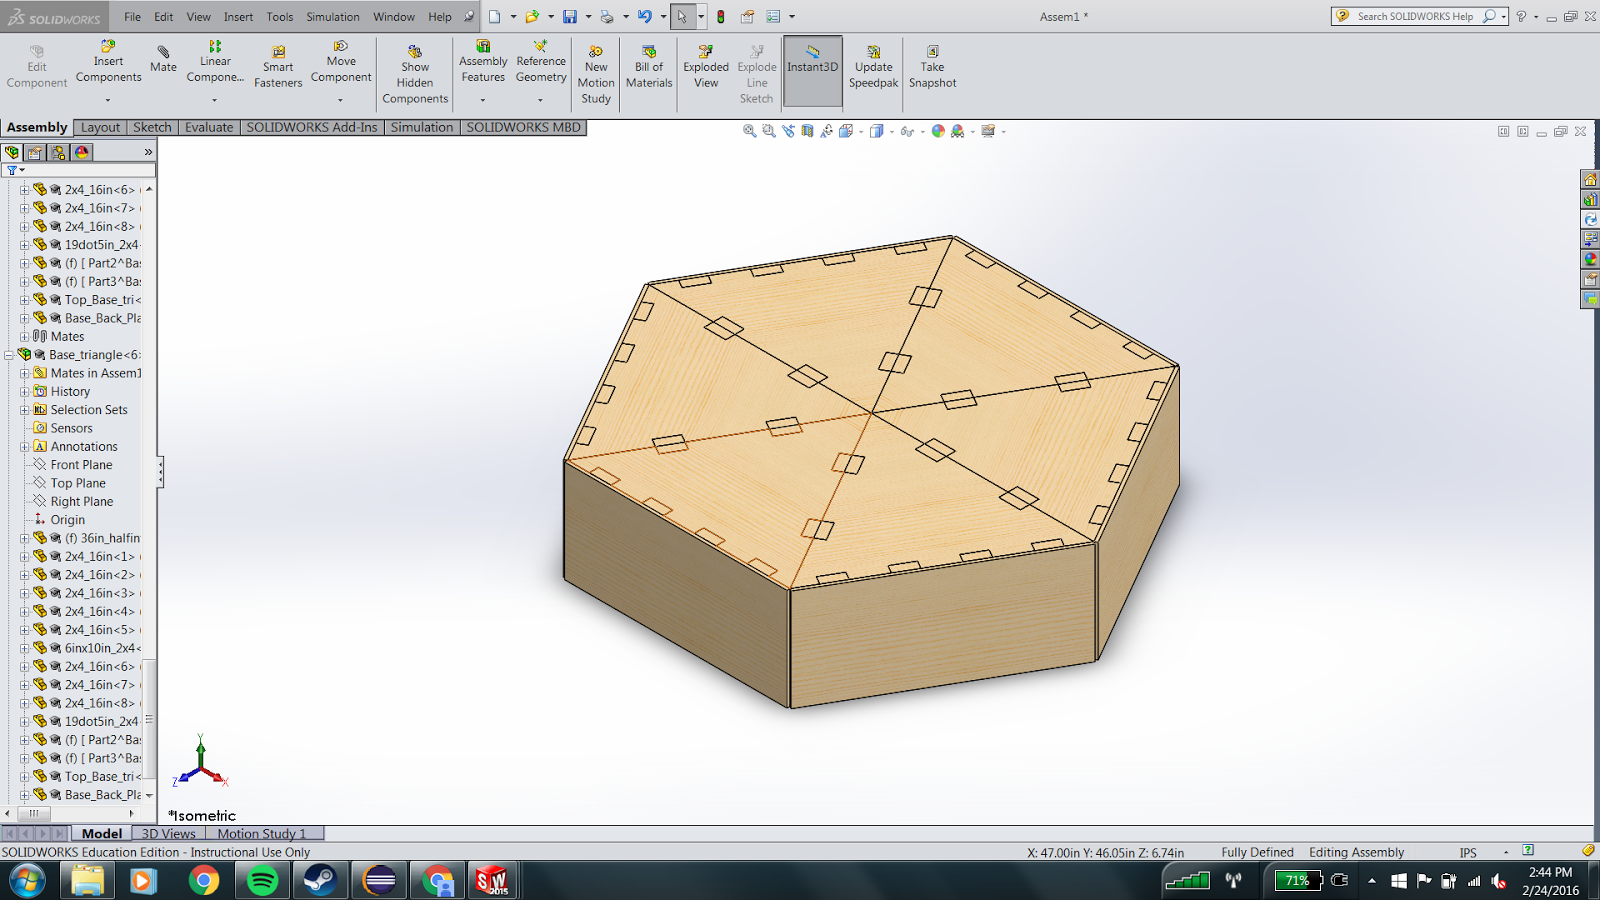1600x900 pixels.
Task: Open the 3D Views tab
Action: click(x=168, y=833)
